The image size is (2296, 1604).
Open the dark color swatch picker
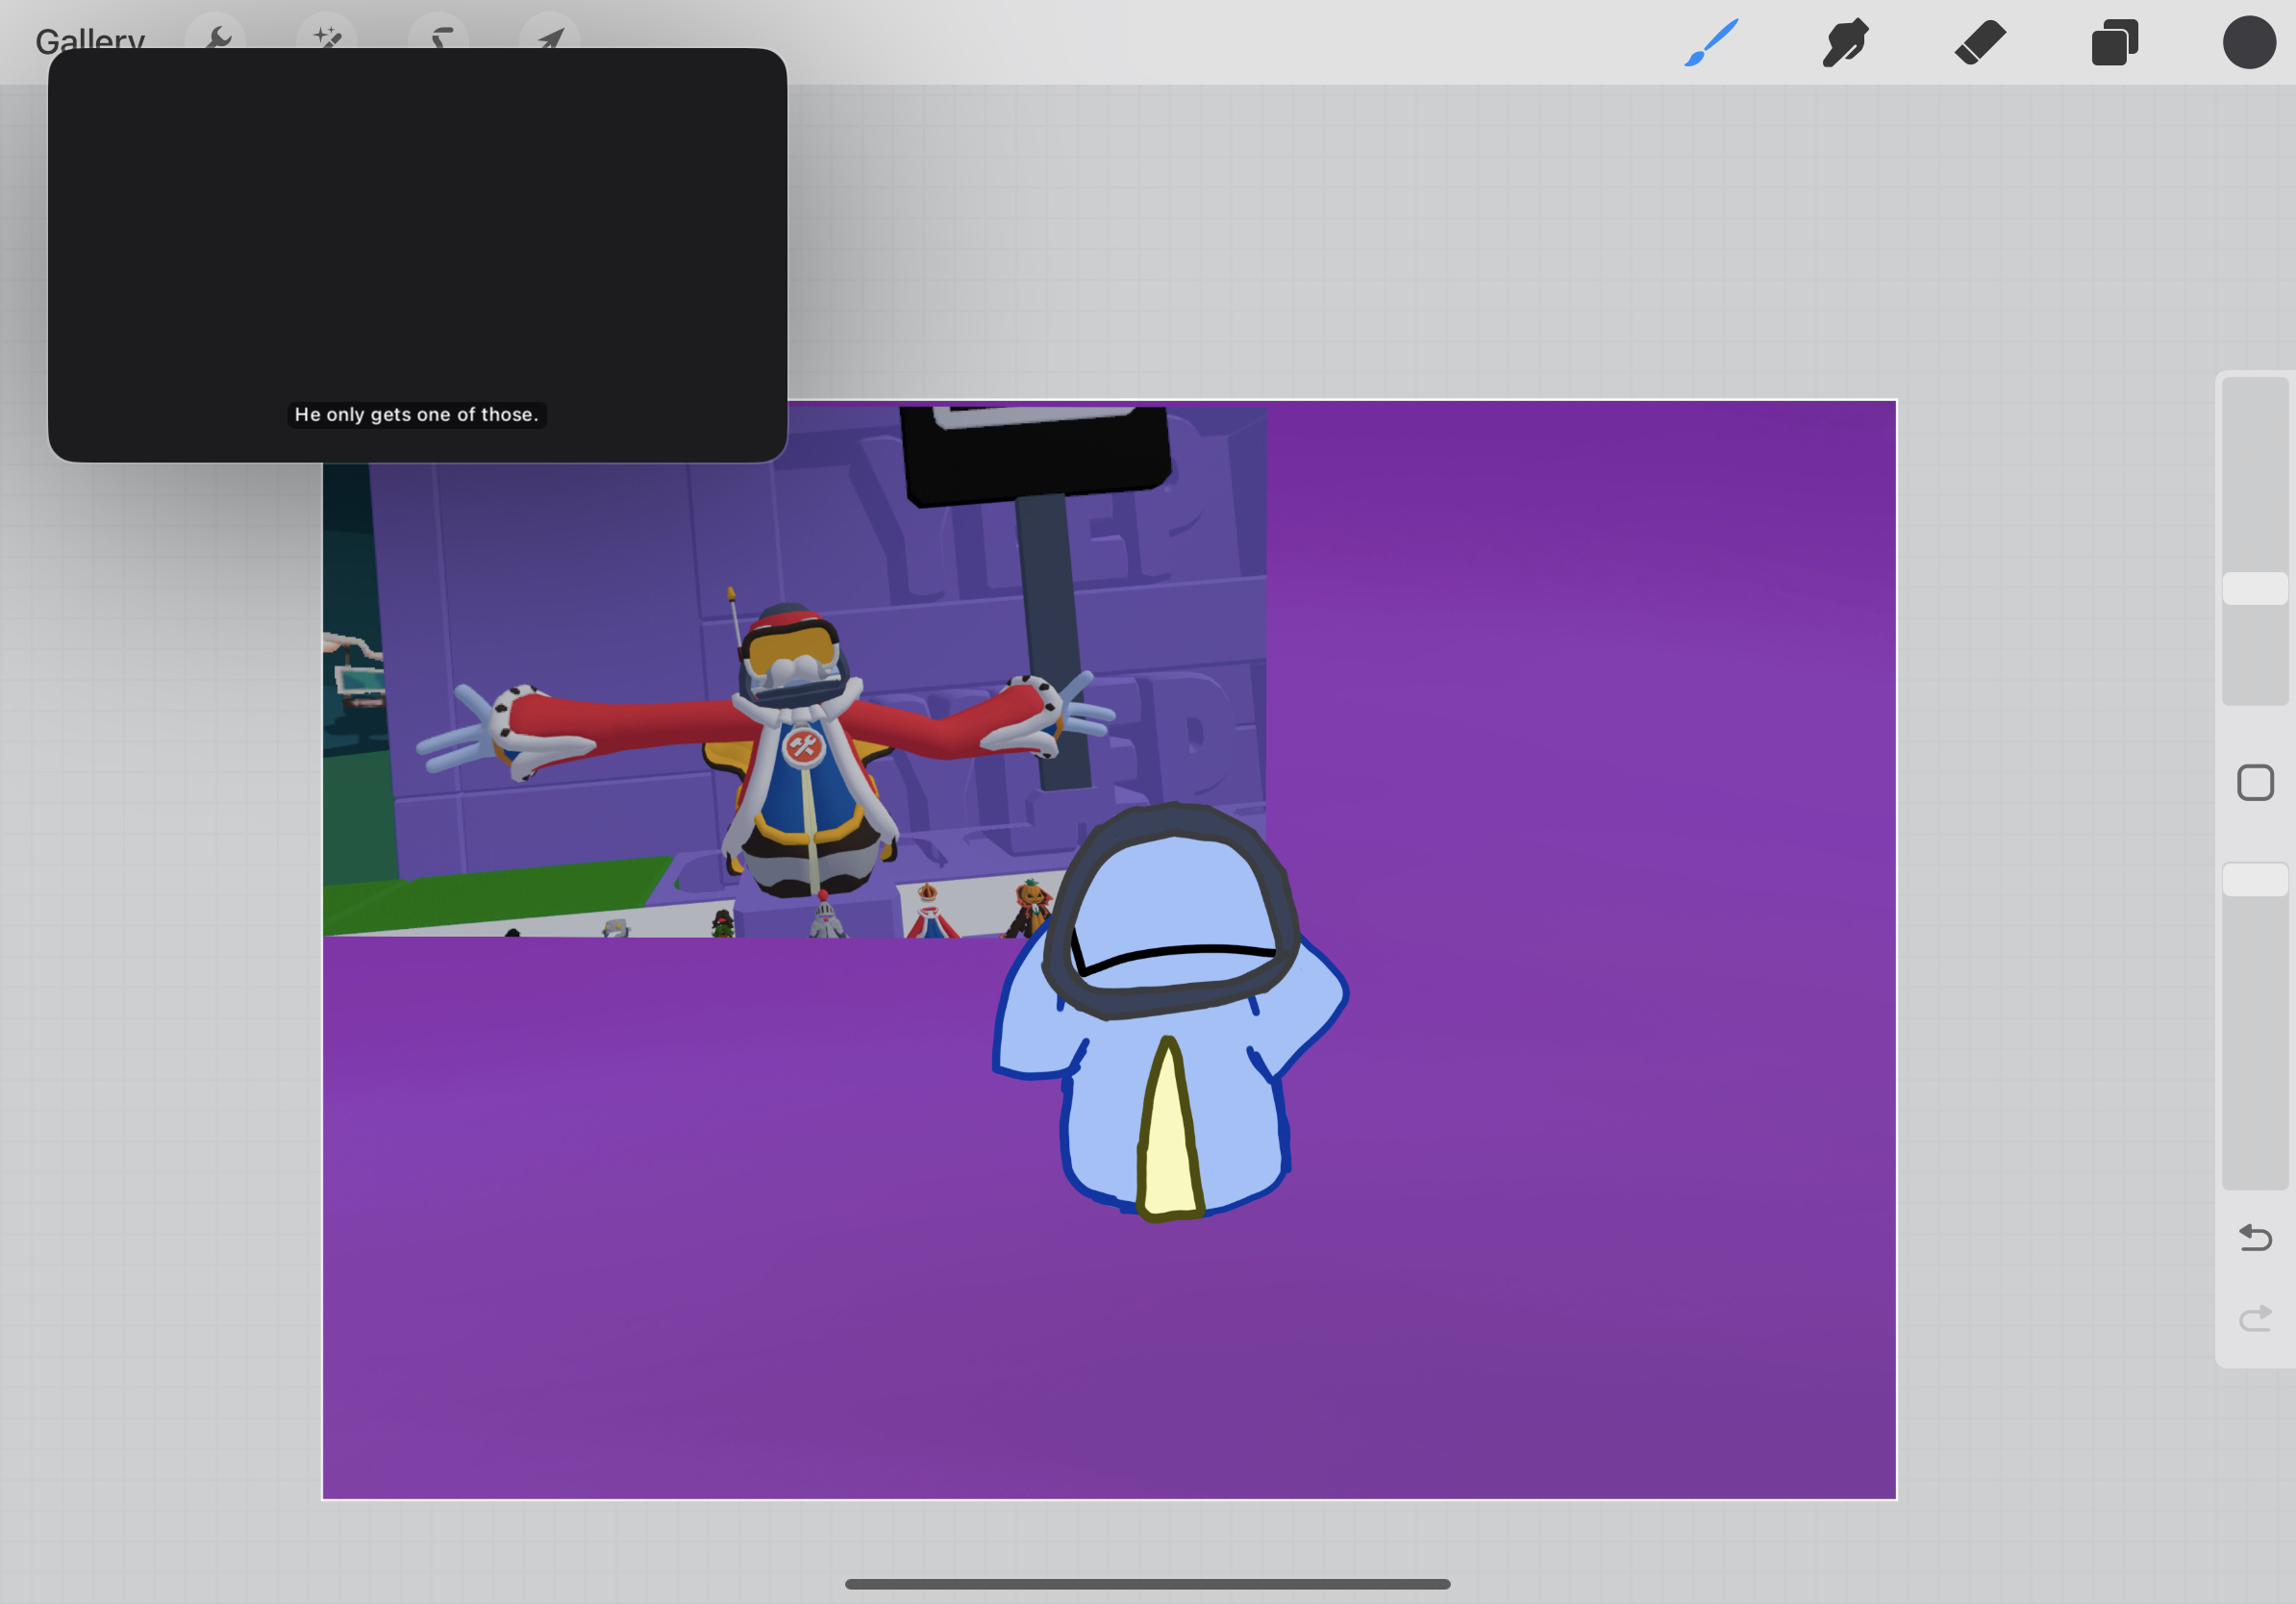click(x=2249, y=43)
